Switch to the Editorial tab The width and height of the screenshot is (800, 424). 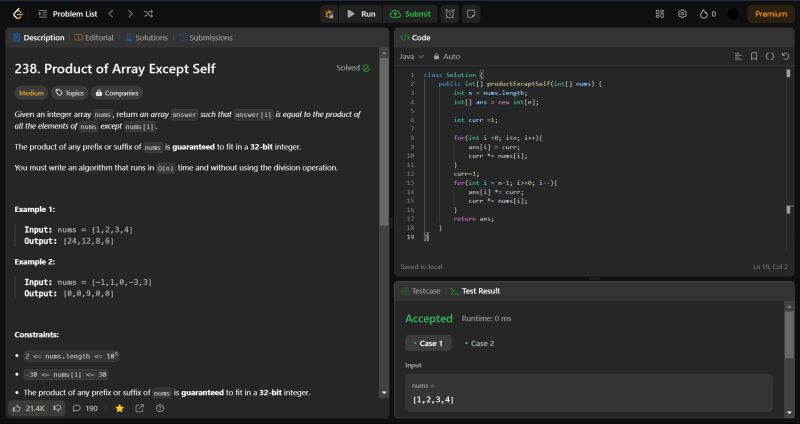(x=94, y=38)
